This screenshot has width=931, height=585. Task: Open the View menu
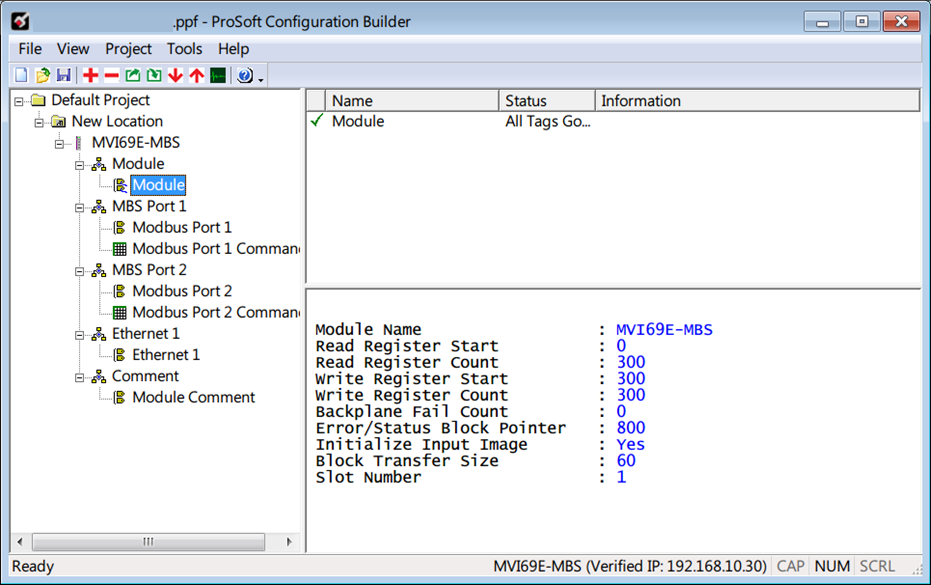(x=73, y=49)
